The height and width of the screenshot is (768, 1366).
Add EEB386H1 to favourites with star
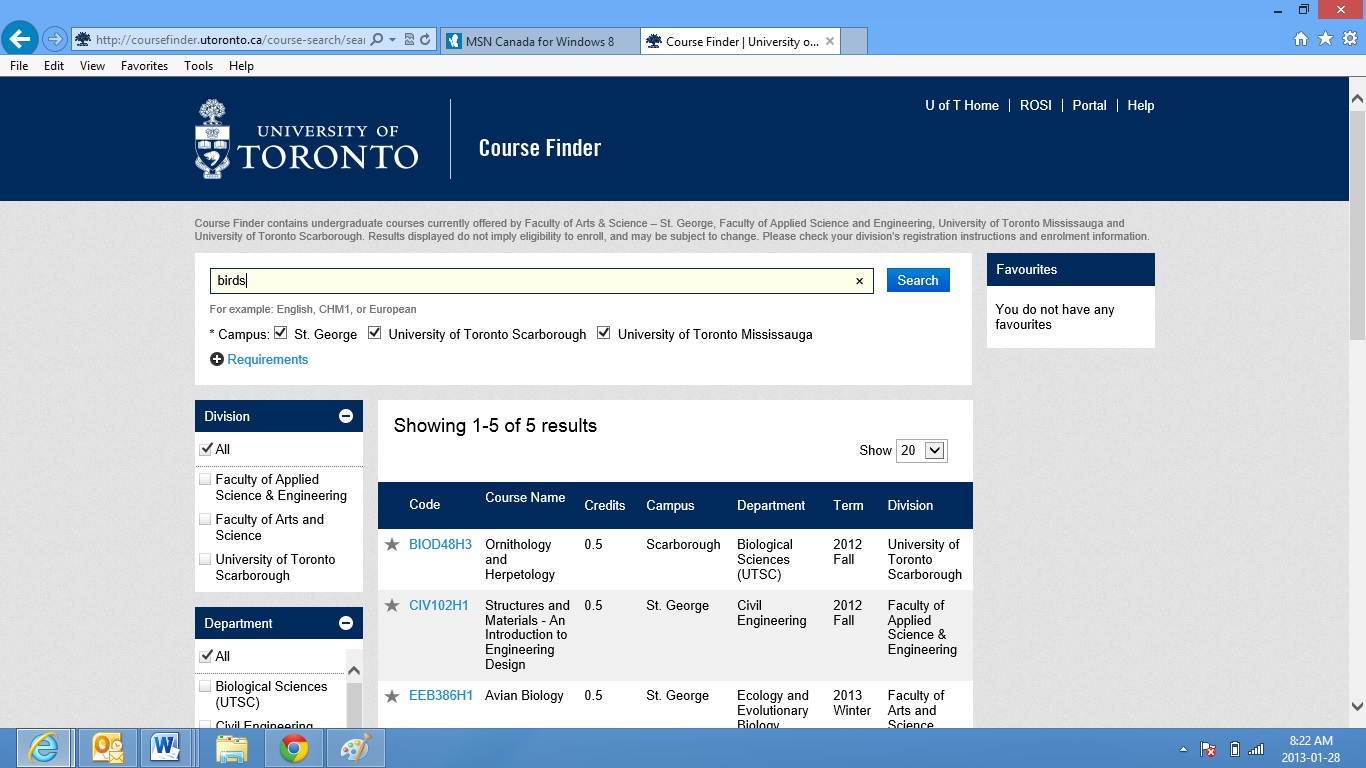pos(392,696)
